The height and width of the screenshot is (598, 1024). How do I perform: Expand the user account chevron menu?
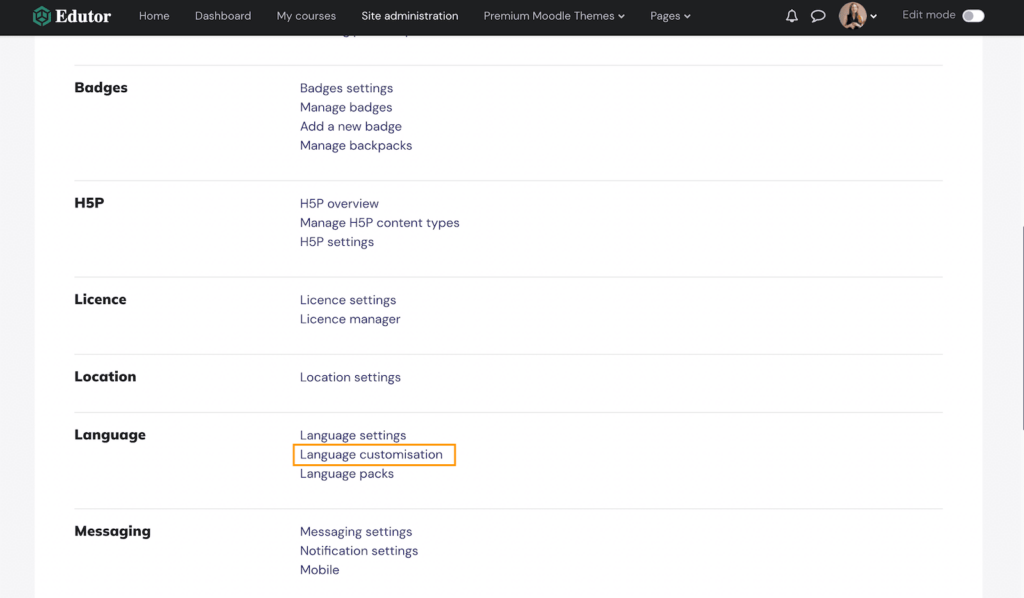coord(873,18)
